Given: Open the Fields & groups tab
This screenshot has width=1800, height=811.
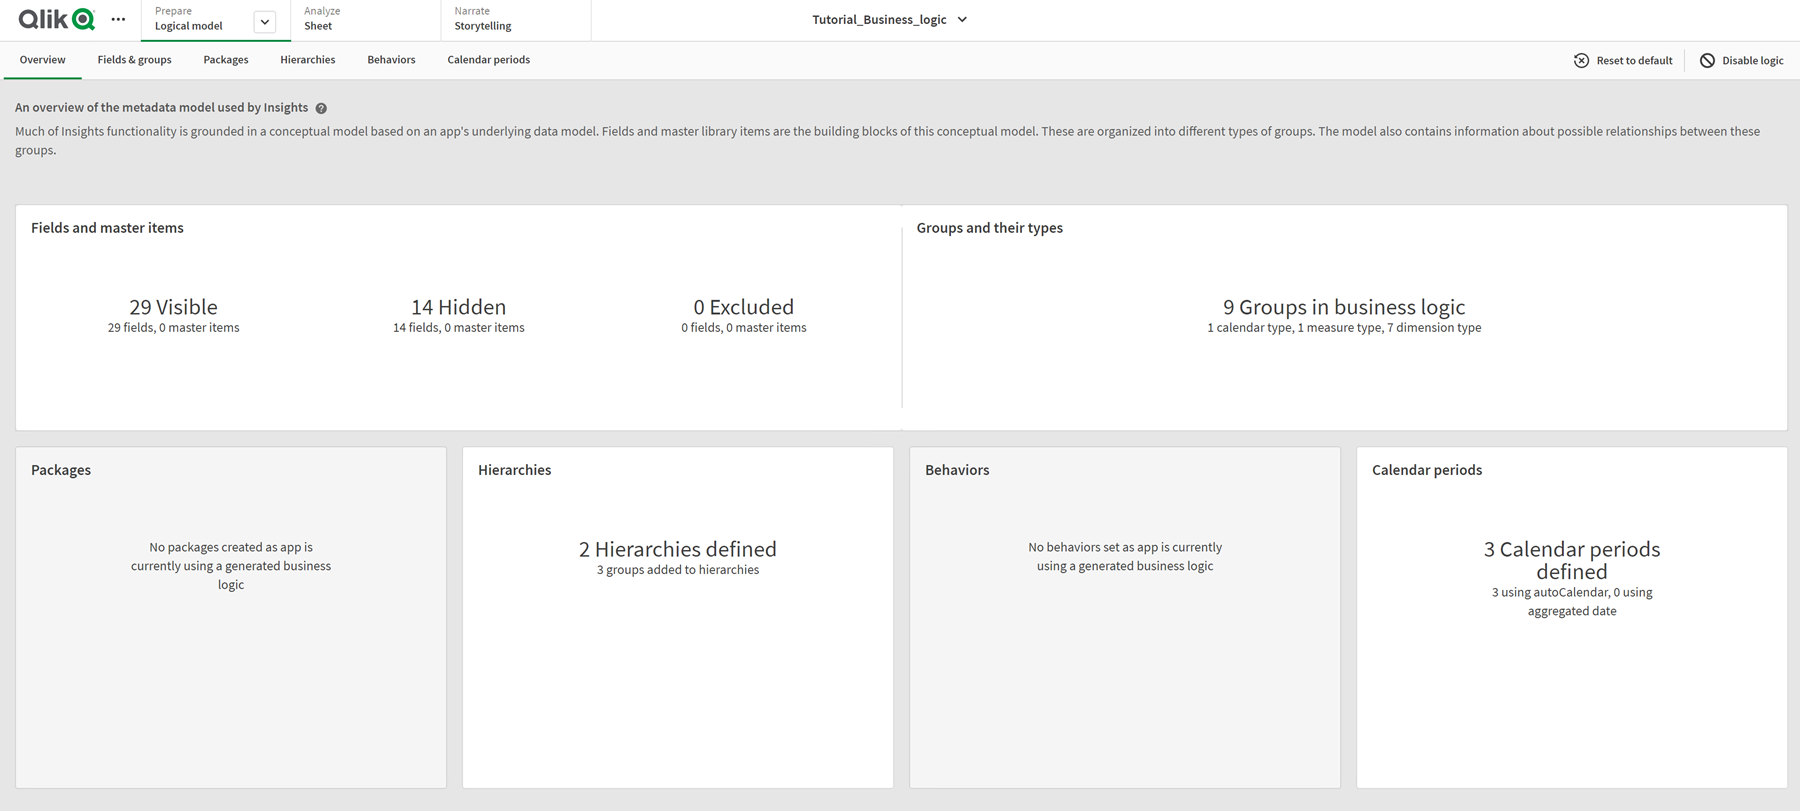Looking at the screenshot, I should [134, 60].
